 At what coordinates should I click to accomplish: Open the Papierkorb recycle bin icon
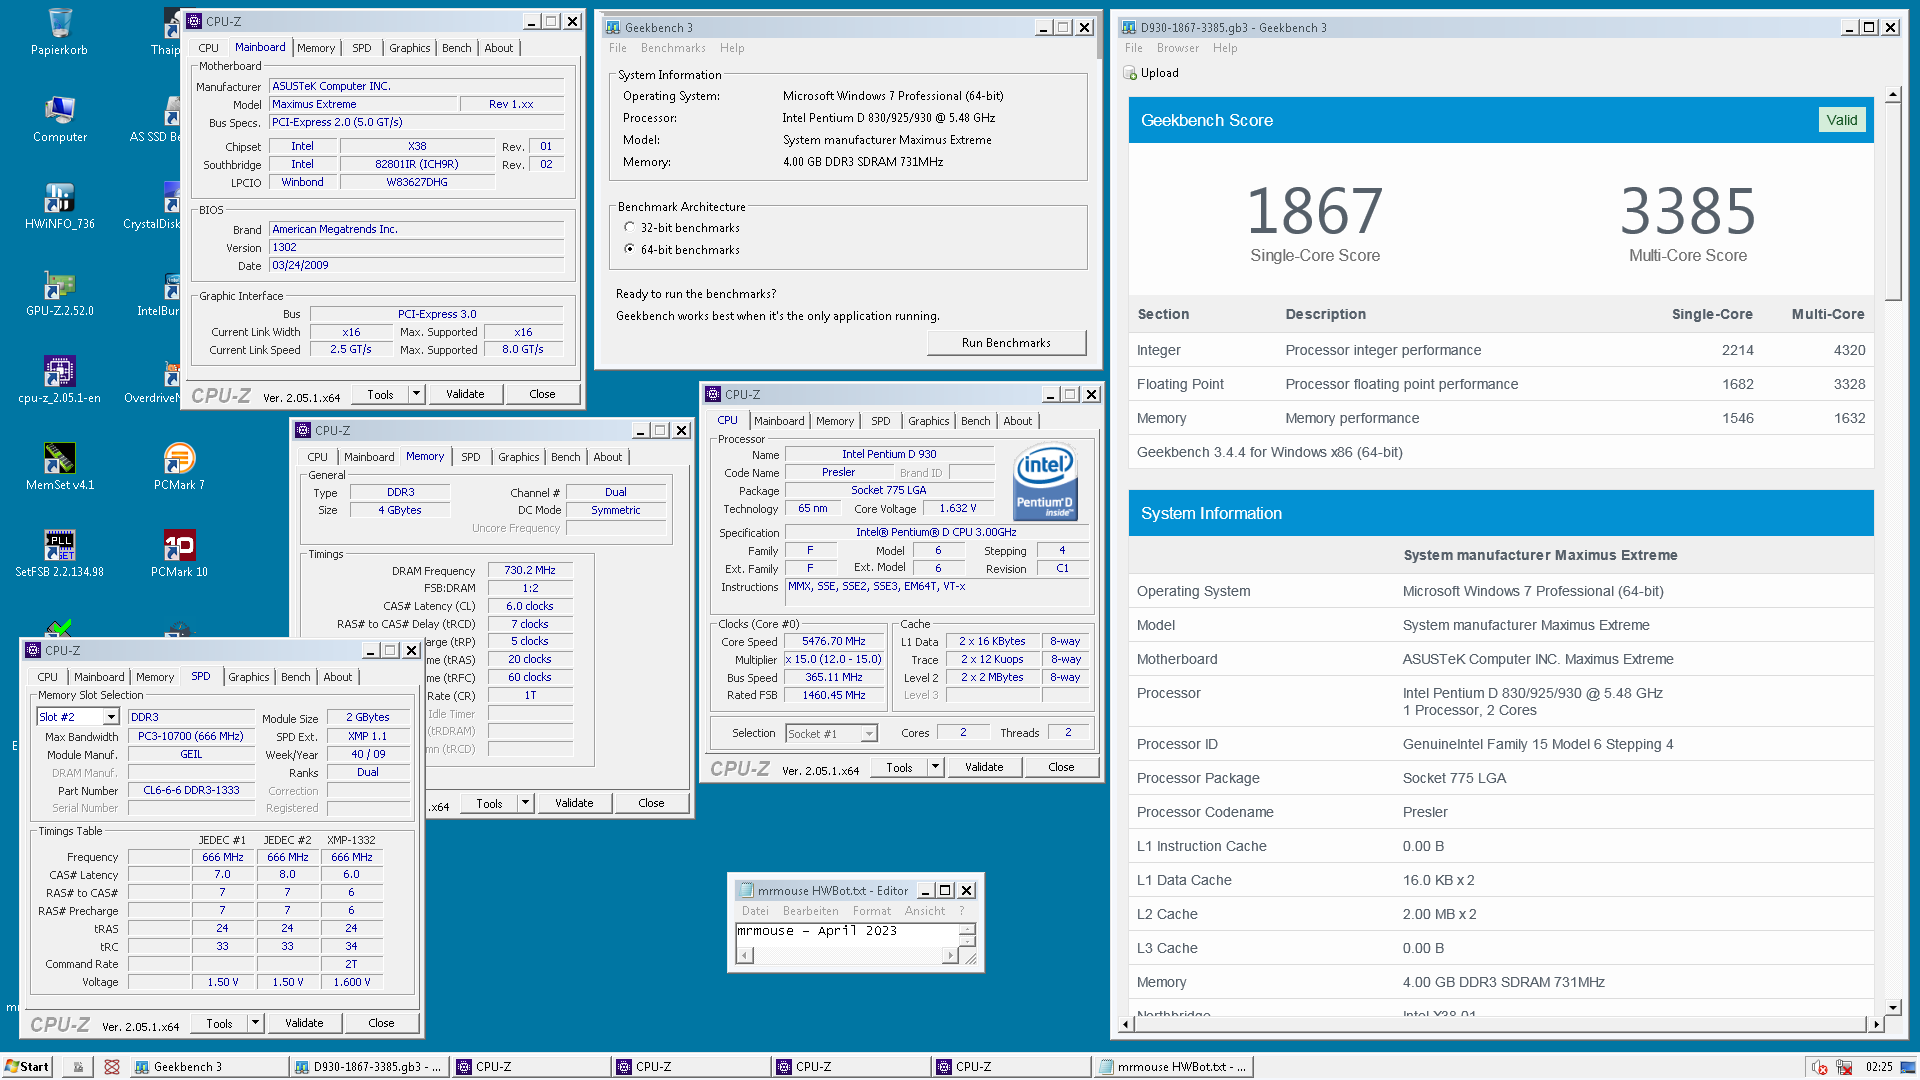[59, 31]
